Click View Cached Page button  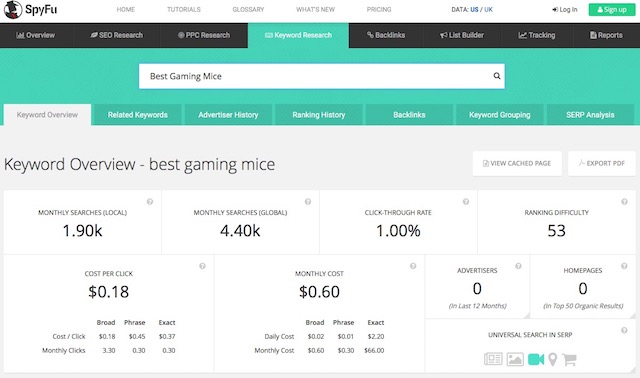517,163
